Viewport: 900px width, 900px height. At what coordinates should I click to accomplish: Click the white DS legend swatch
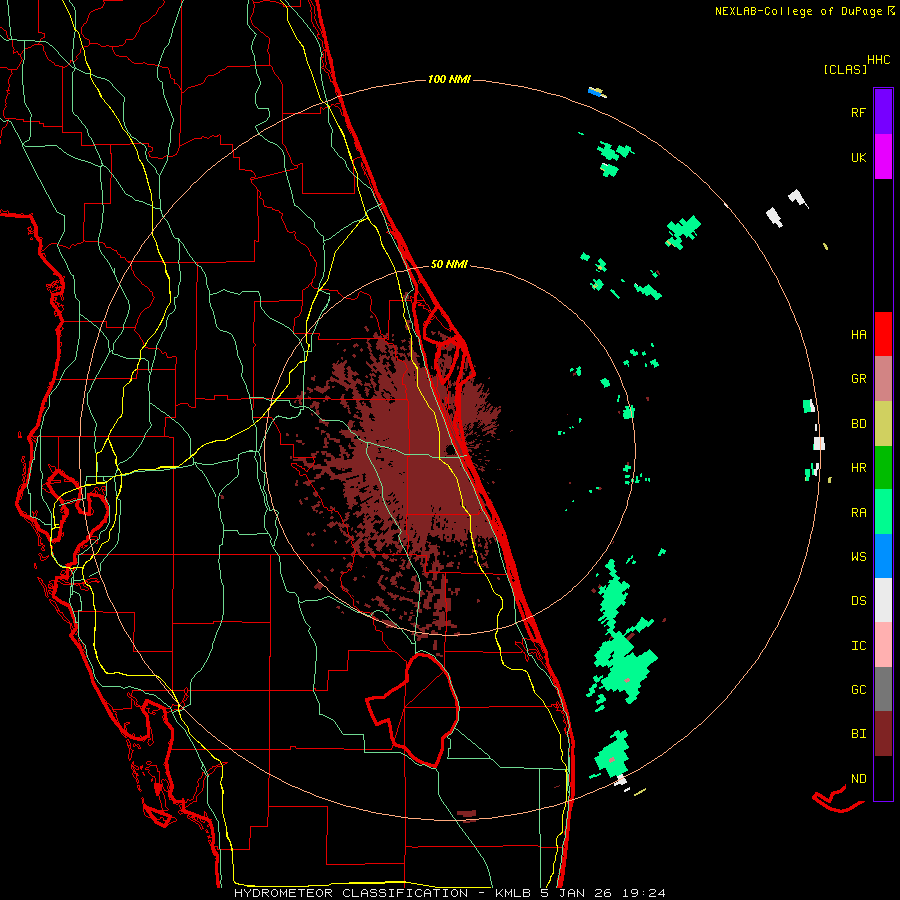pyautogui.click(x=883, y=600)
